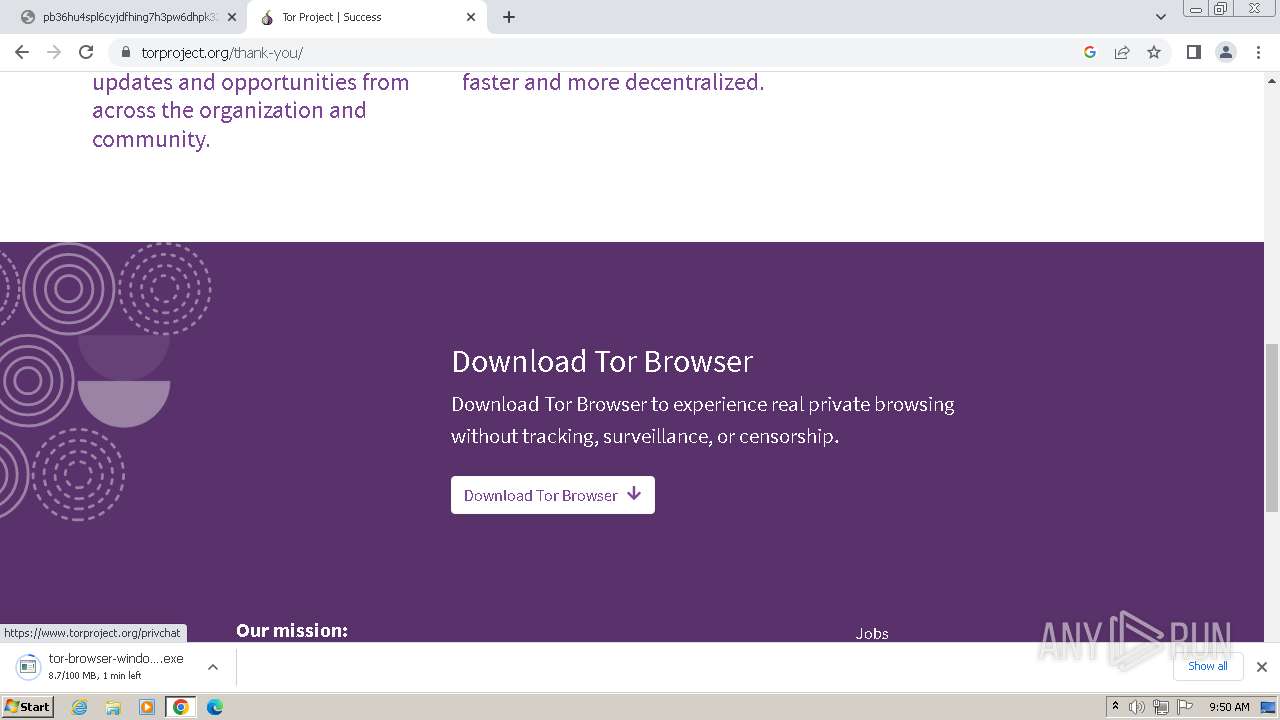Close the pb36hu4spl6cyjdfhing tab
The width and height of the screenshot is (1280, 720).
point(232,17)
